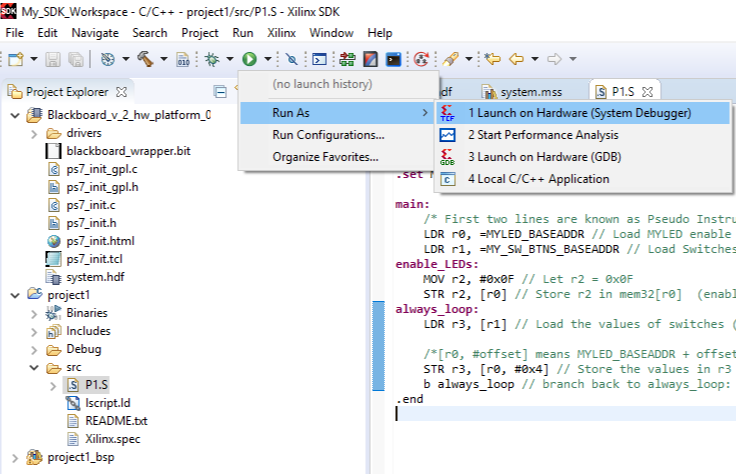Choose Run Configurations... from menu
Image resolution: width=737 pixels, height=474 pixels.
pos(337,135)
